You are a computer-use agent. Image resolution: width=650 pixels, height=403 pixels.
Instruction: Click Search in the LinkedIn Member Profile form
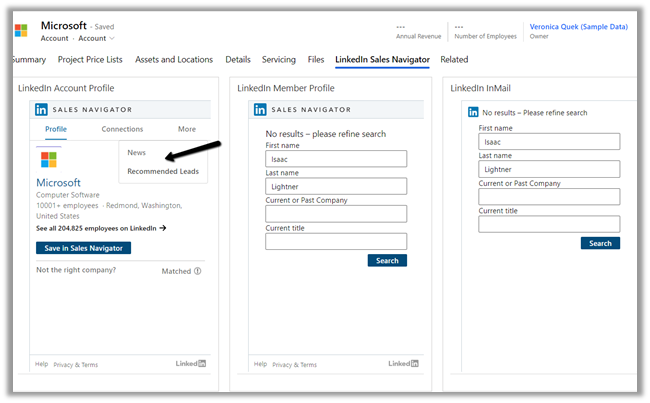[388, 260]
